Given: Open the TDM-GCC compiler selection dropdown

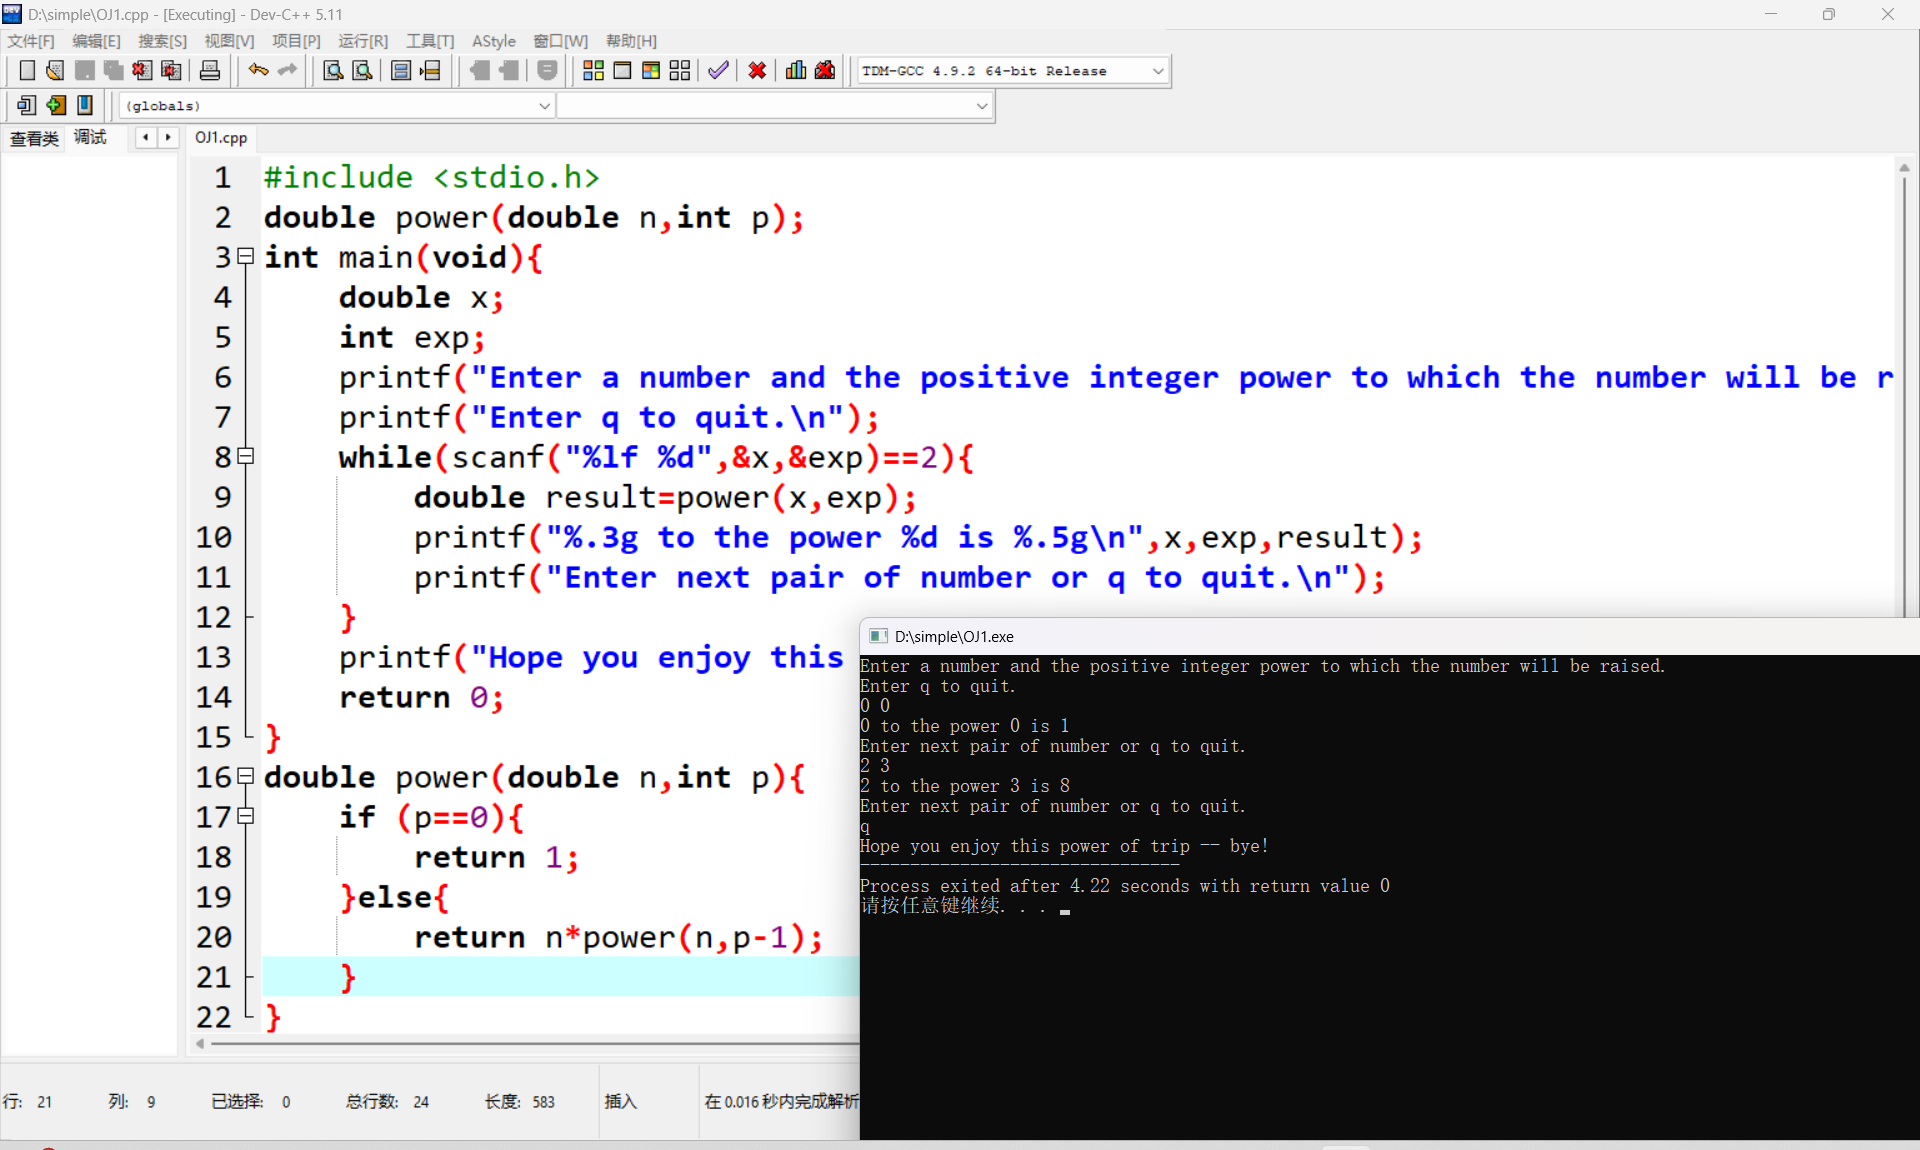Looking at the screenshot, I should (x=1157, y=71).
